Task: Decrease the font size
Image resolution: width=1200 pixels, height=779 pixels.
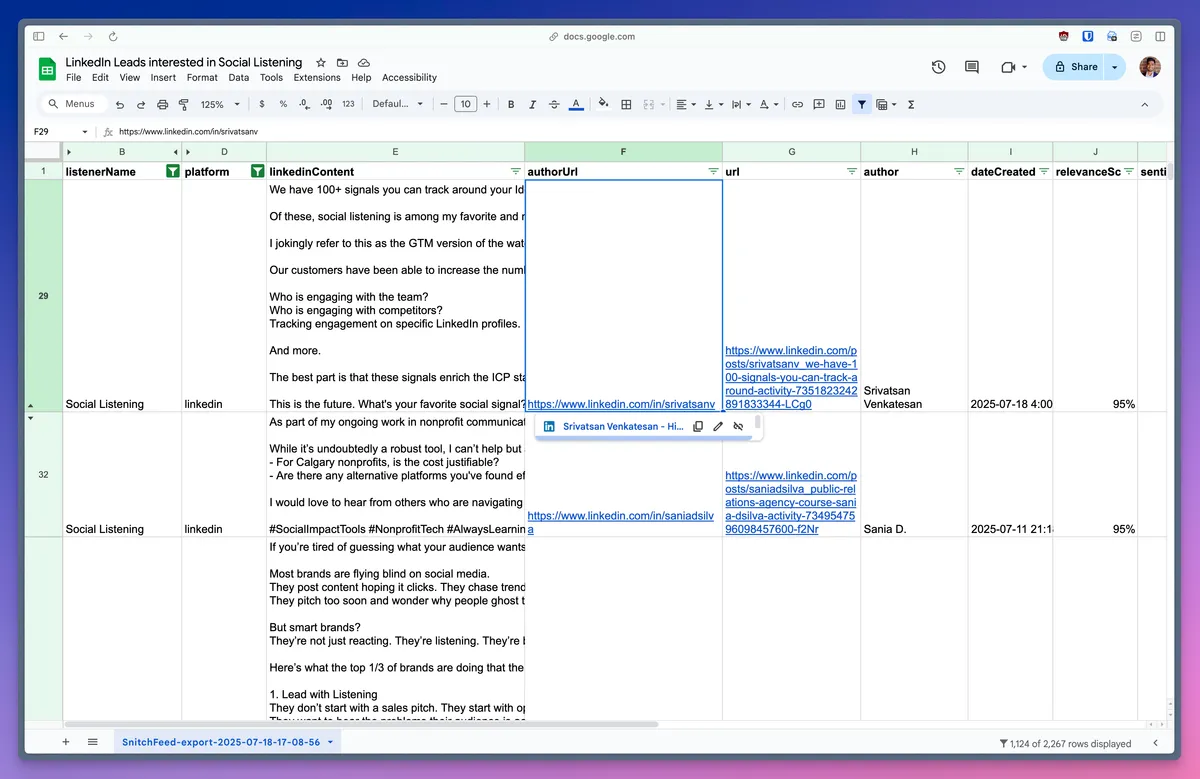Action: pos(443,104)
